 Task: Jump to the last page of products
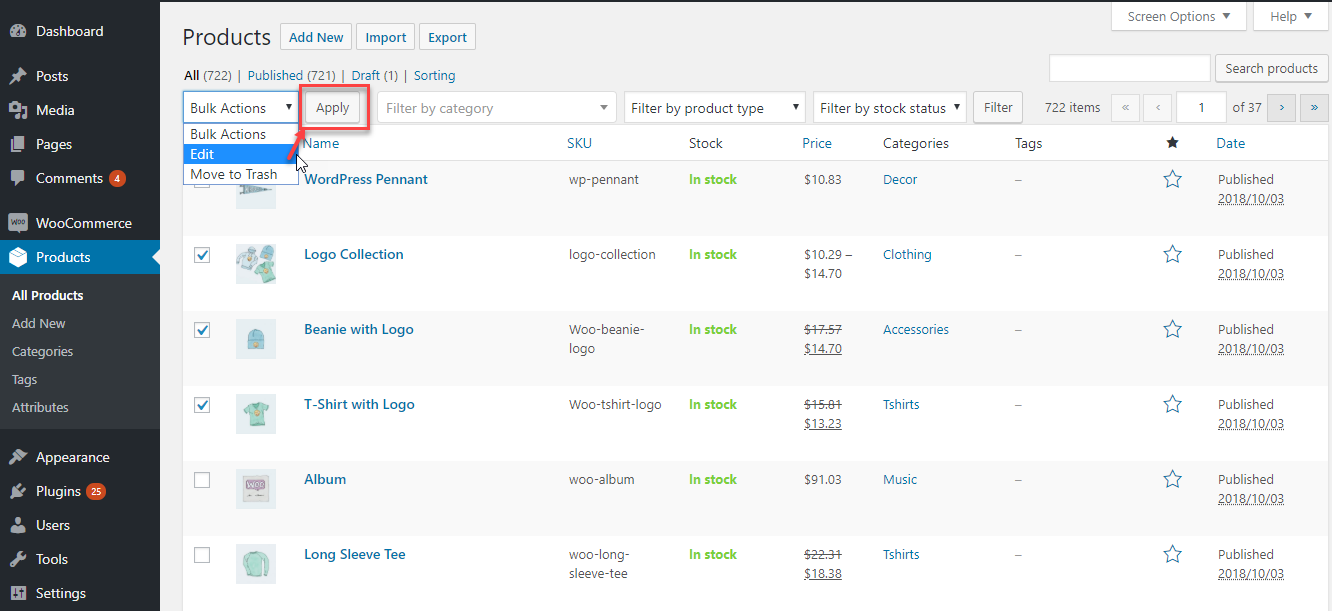[x=1314, y=108]
